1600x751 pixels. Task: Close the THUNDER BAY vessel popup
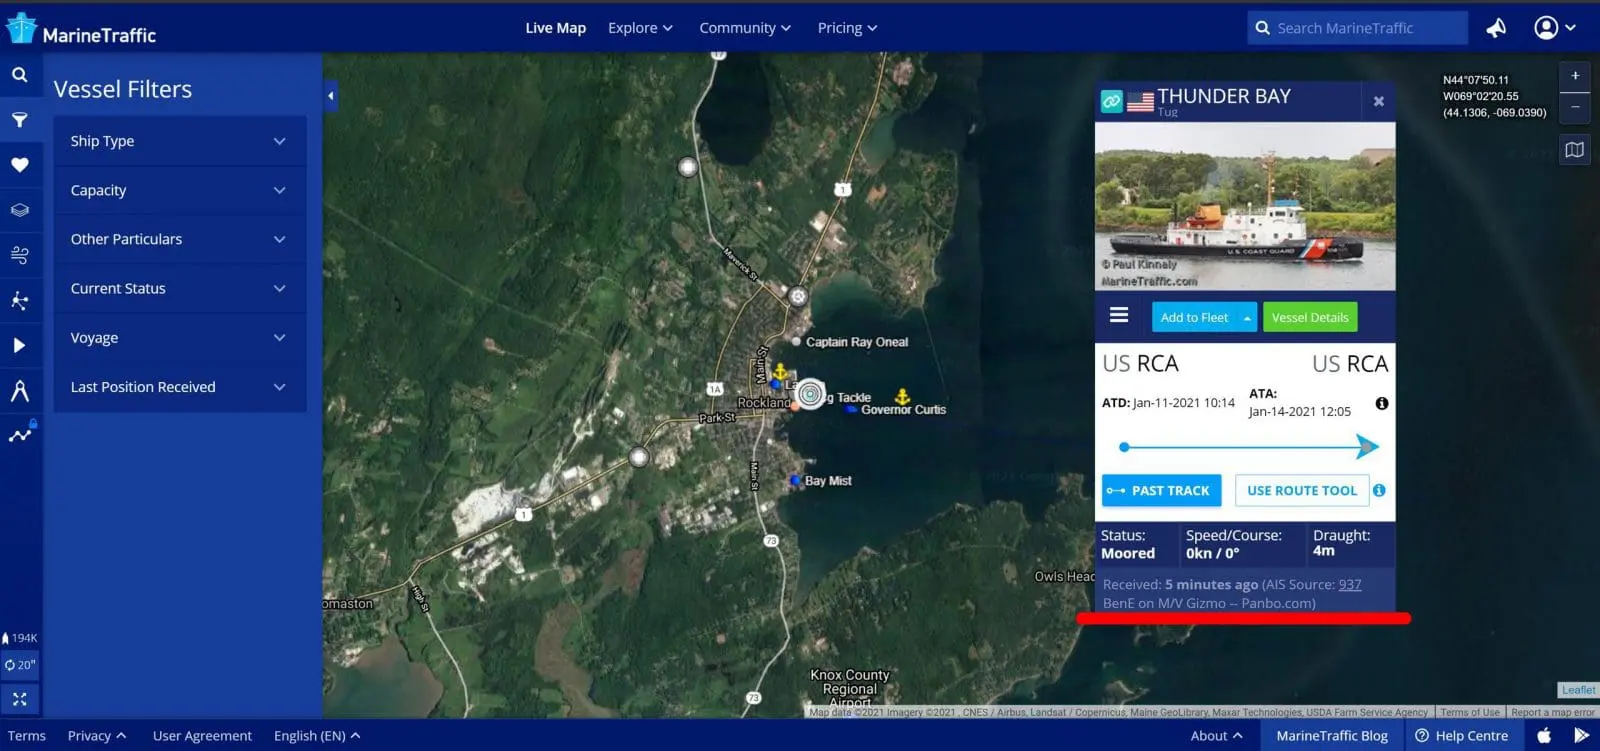pos(1379,101)
